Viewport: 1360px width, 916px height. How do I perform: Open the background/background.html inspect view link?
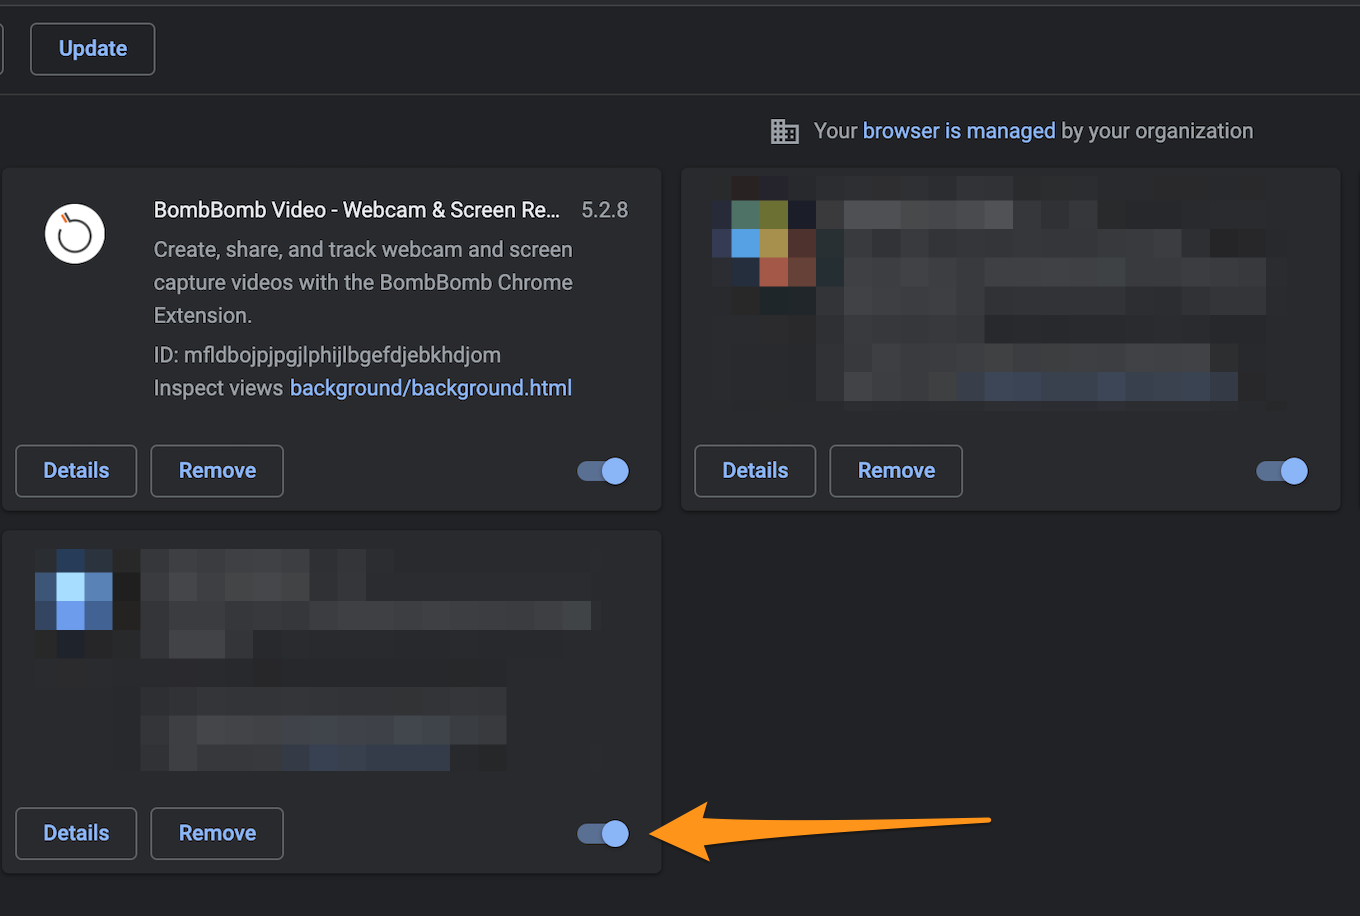pyautogui.click(x=431, y=388)
